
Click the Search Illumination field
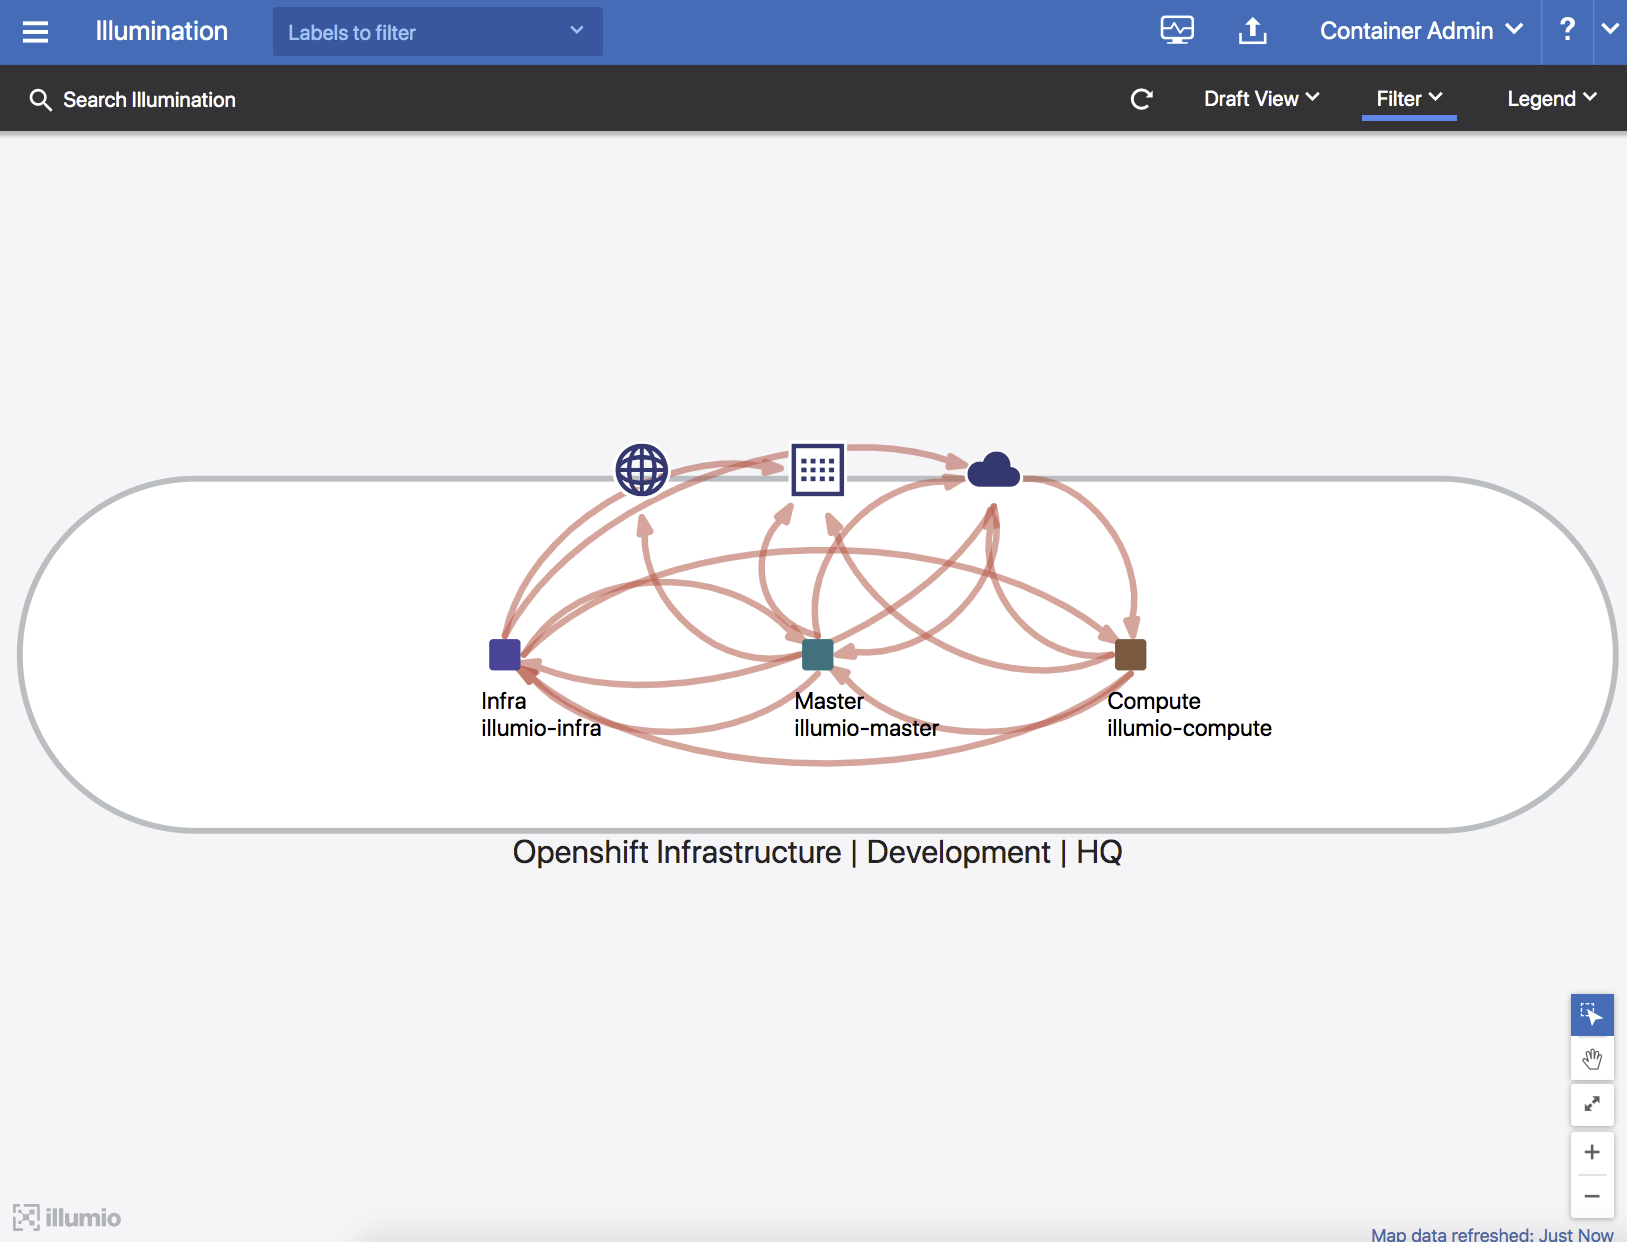click(149, 100)
